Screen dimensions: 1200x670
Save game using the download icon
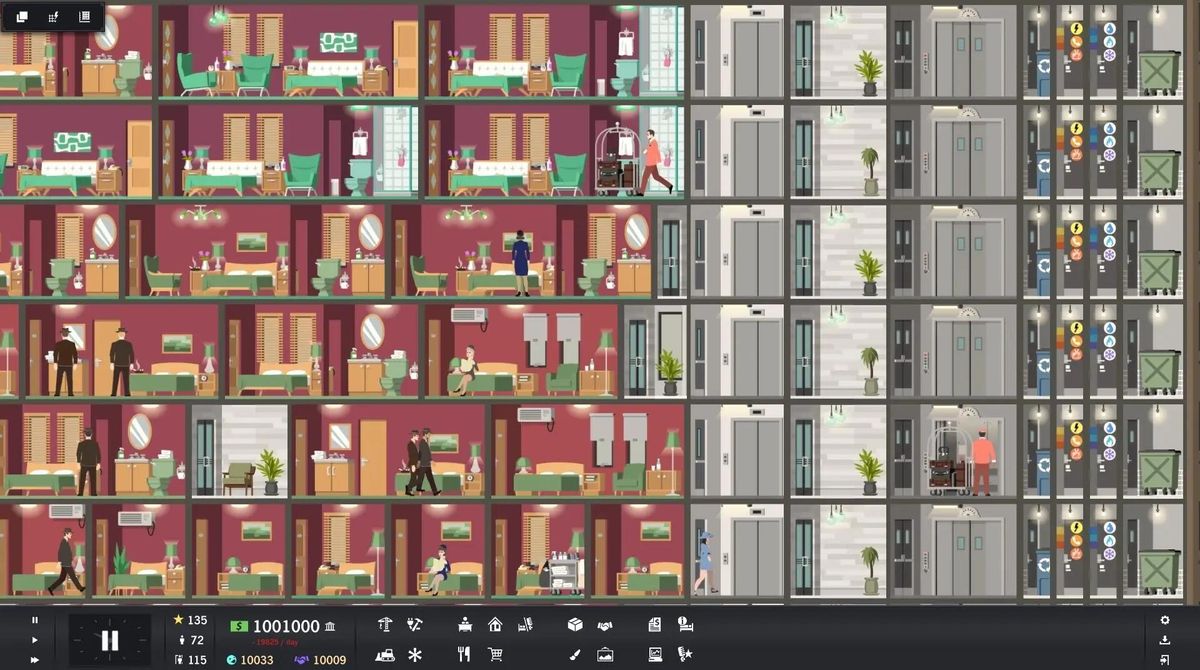[x=1165, y=641]
